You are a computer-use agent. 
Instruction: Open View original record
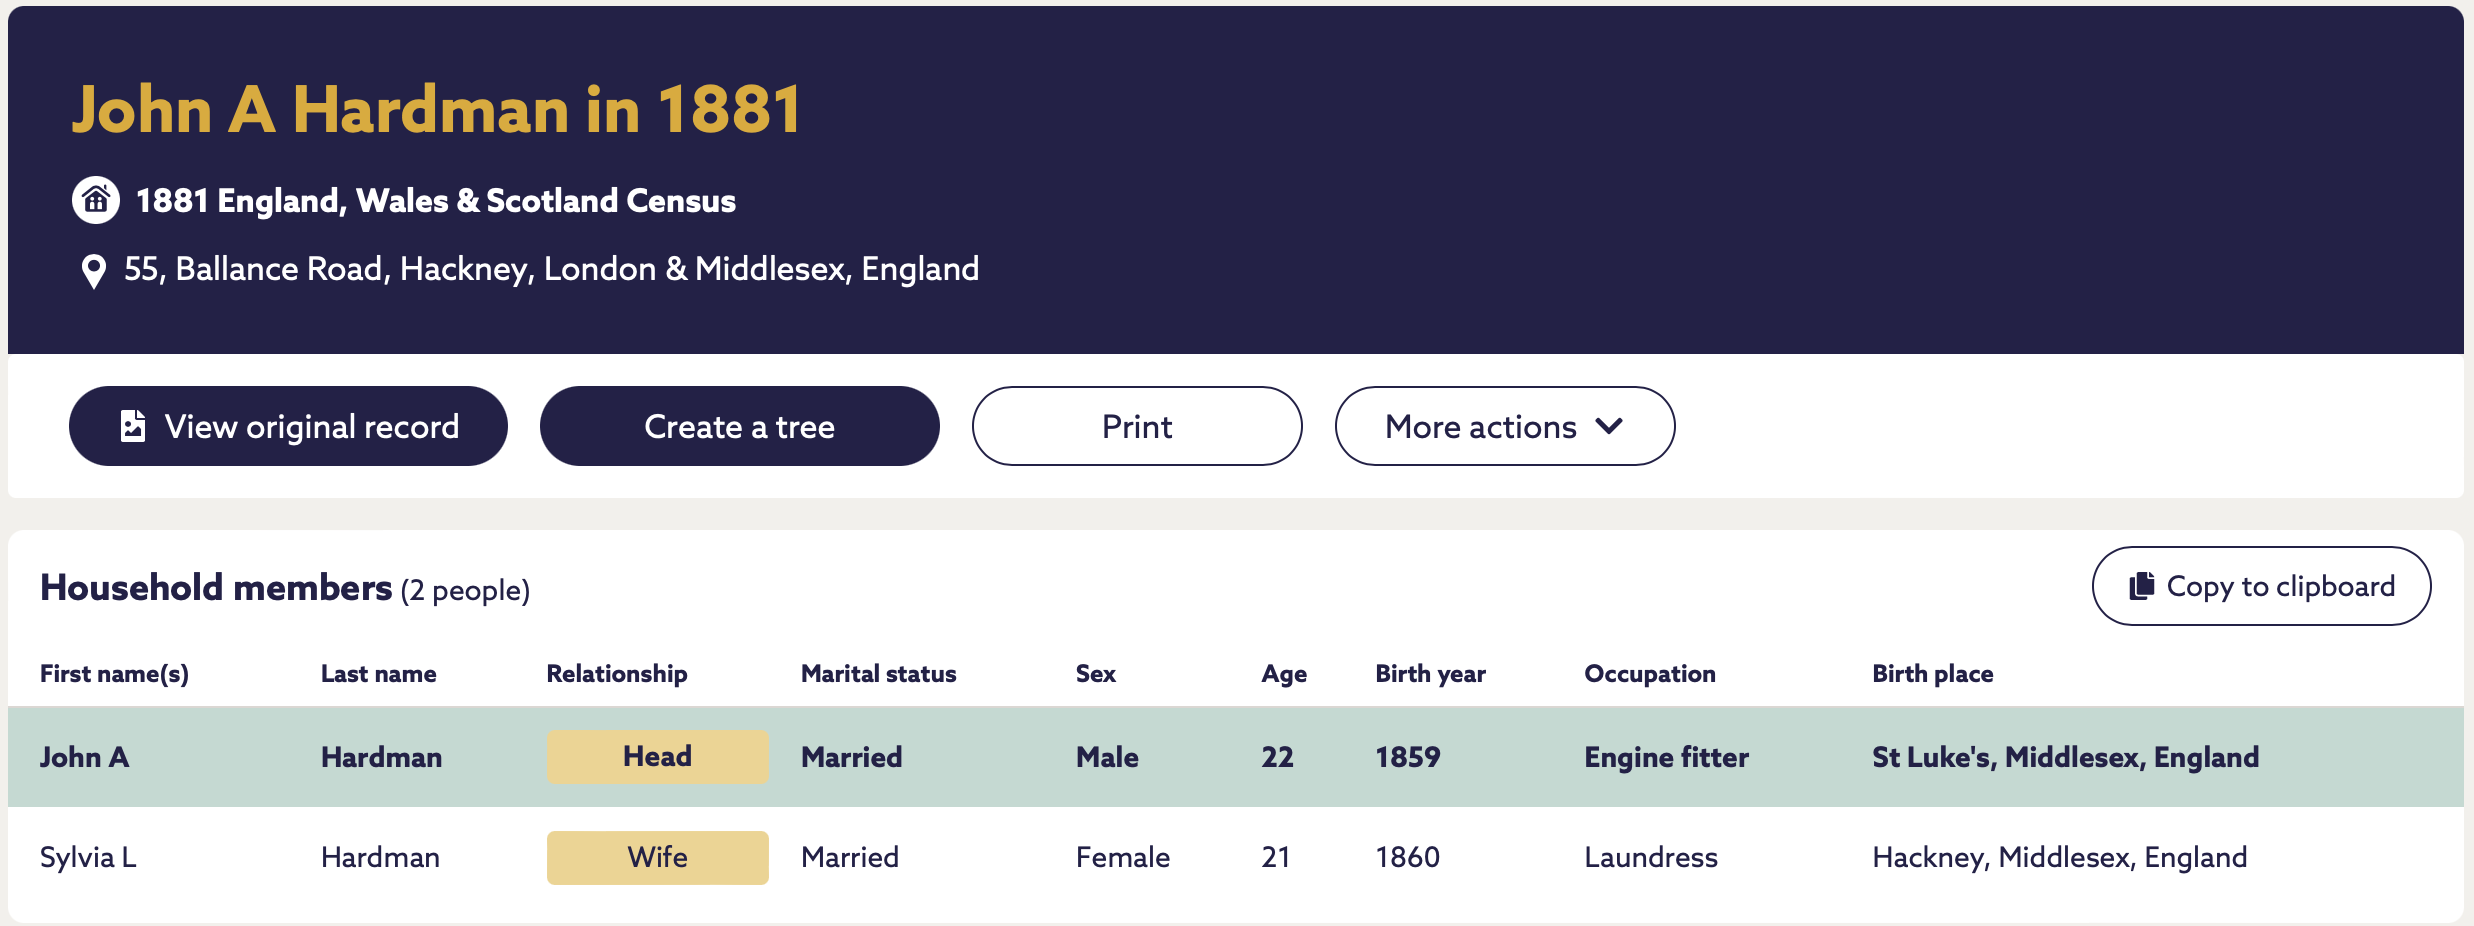point(288,426)
